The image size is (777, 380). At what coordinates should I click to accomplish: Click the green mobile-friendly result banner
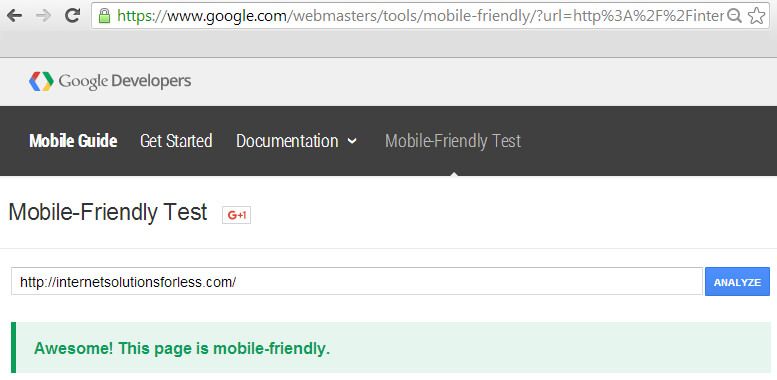[x=390, y=348]
